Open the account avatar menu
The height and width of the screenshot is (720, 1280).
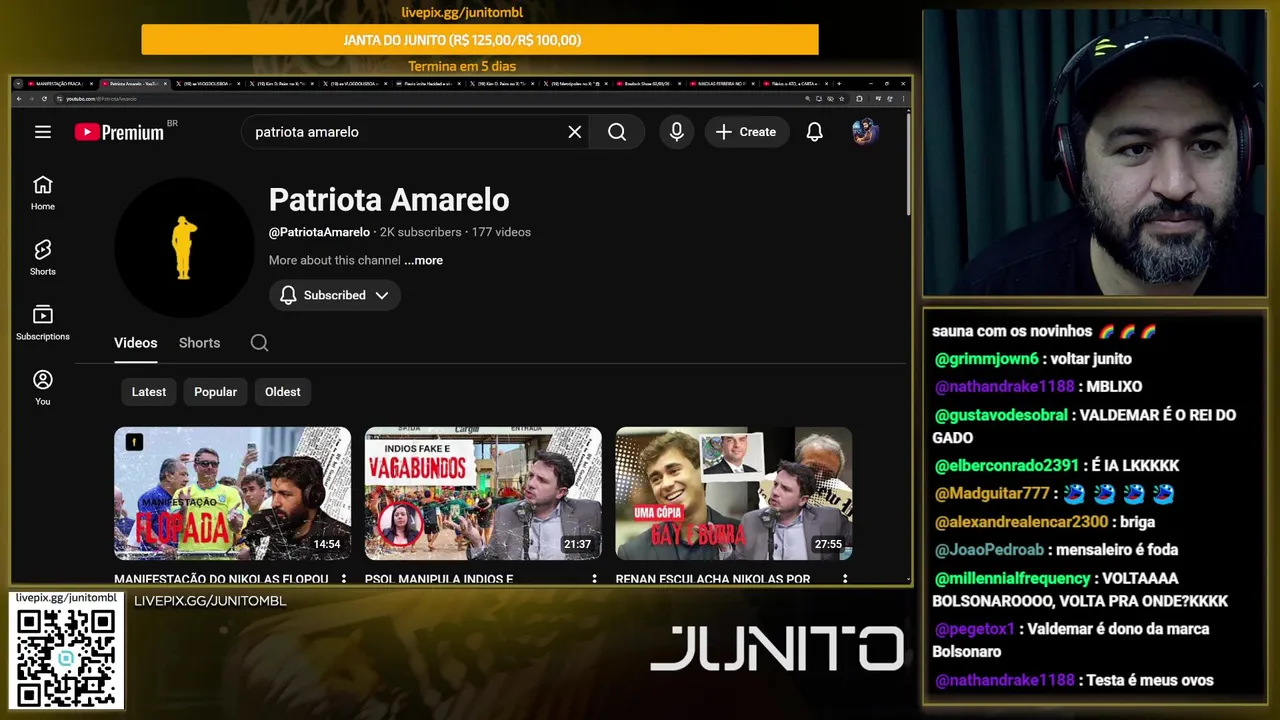pyautogui.click(x=865, y=132)
